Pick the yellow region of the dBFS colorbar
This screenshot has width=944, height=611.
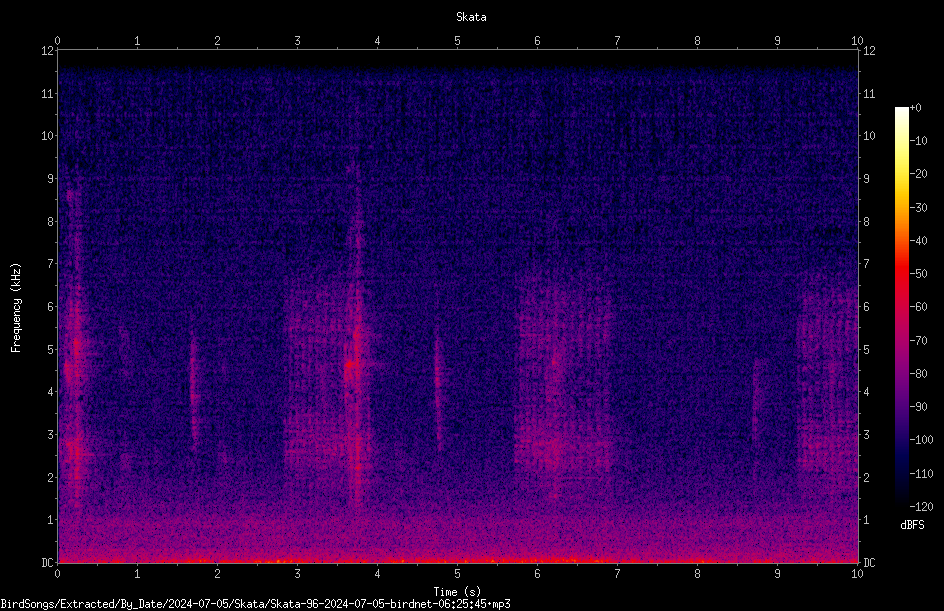point(901,181)
